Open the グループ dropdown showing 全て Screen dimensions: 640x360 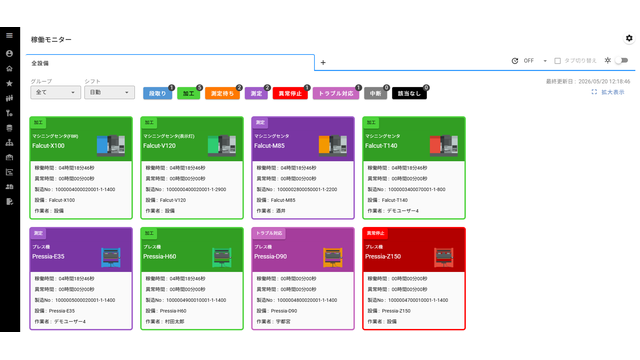(56, 92)
